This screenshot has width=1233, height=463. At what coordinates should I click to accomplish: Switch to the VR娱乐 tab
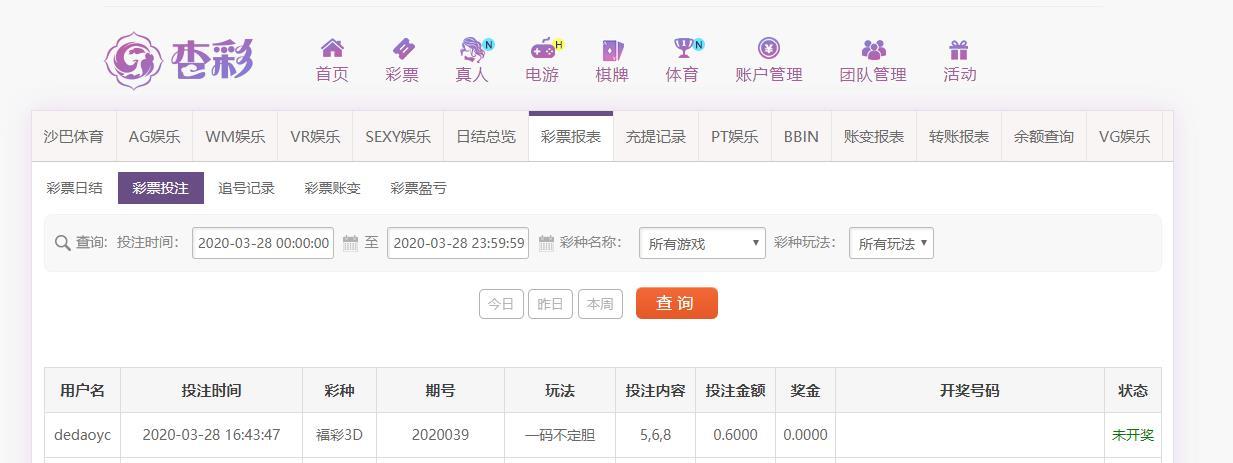click(x=315, y=136)
